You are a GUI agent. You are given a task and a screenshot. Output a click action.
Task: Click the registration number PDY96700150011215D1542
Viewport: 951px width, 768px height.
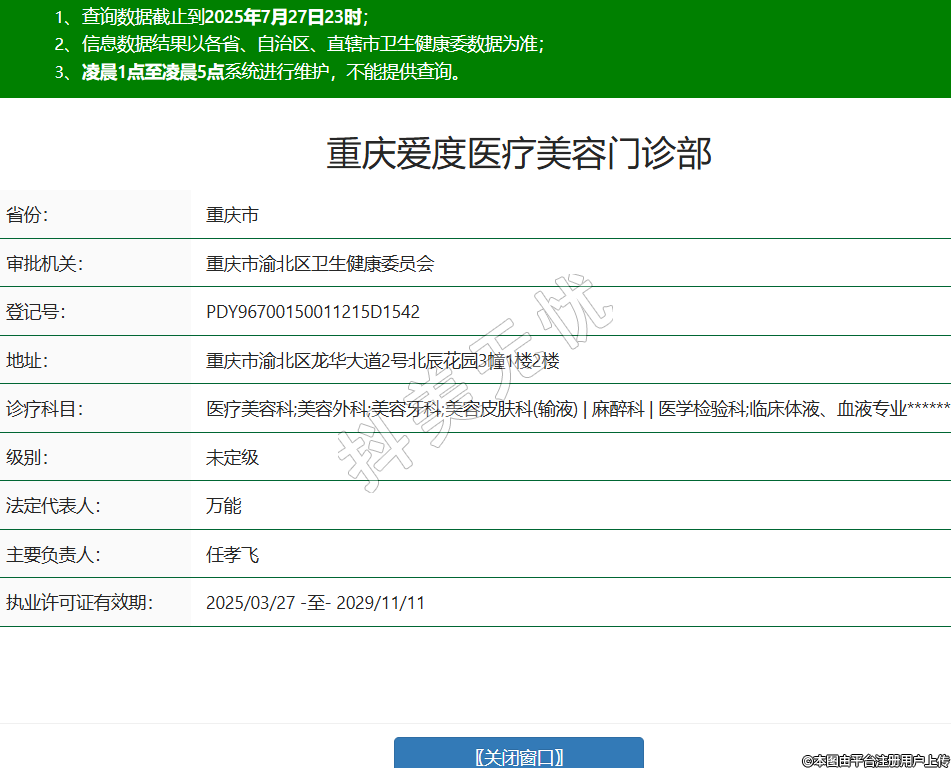313,312
